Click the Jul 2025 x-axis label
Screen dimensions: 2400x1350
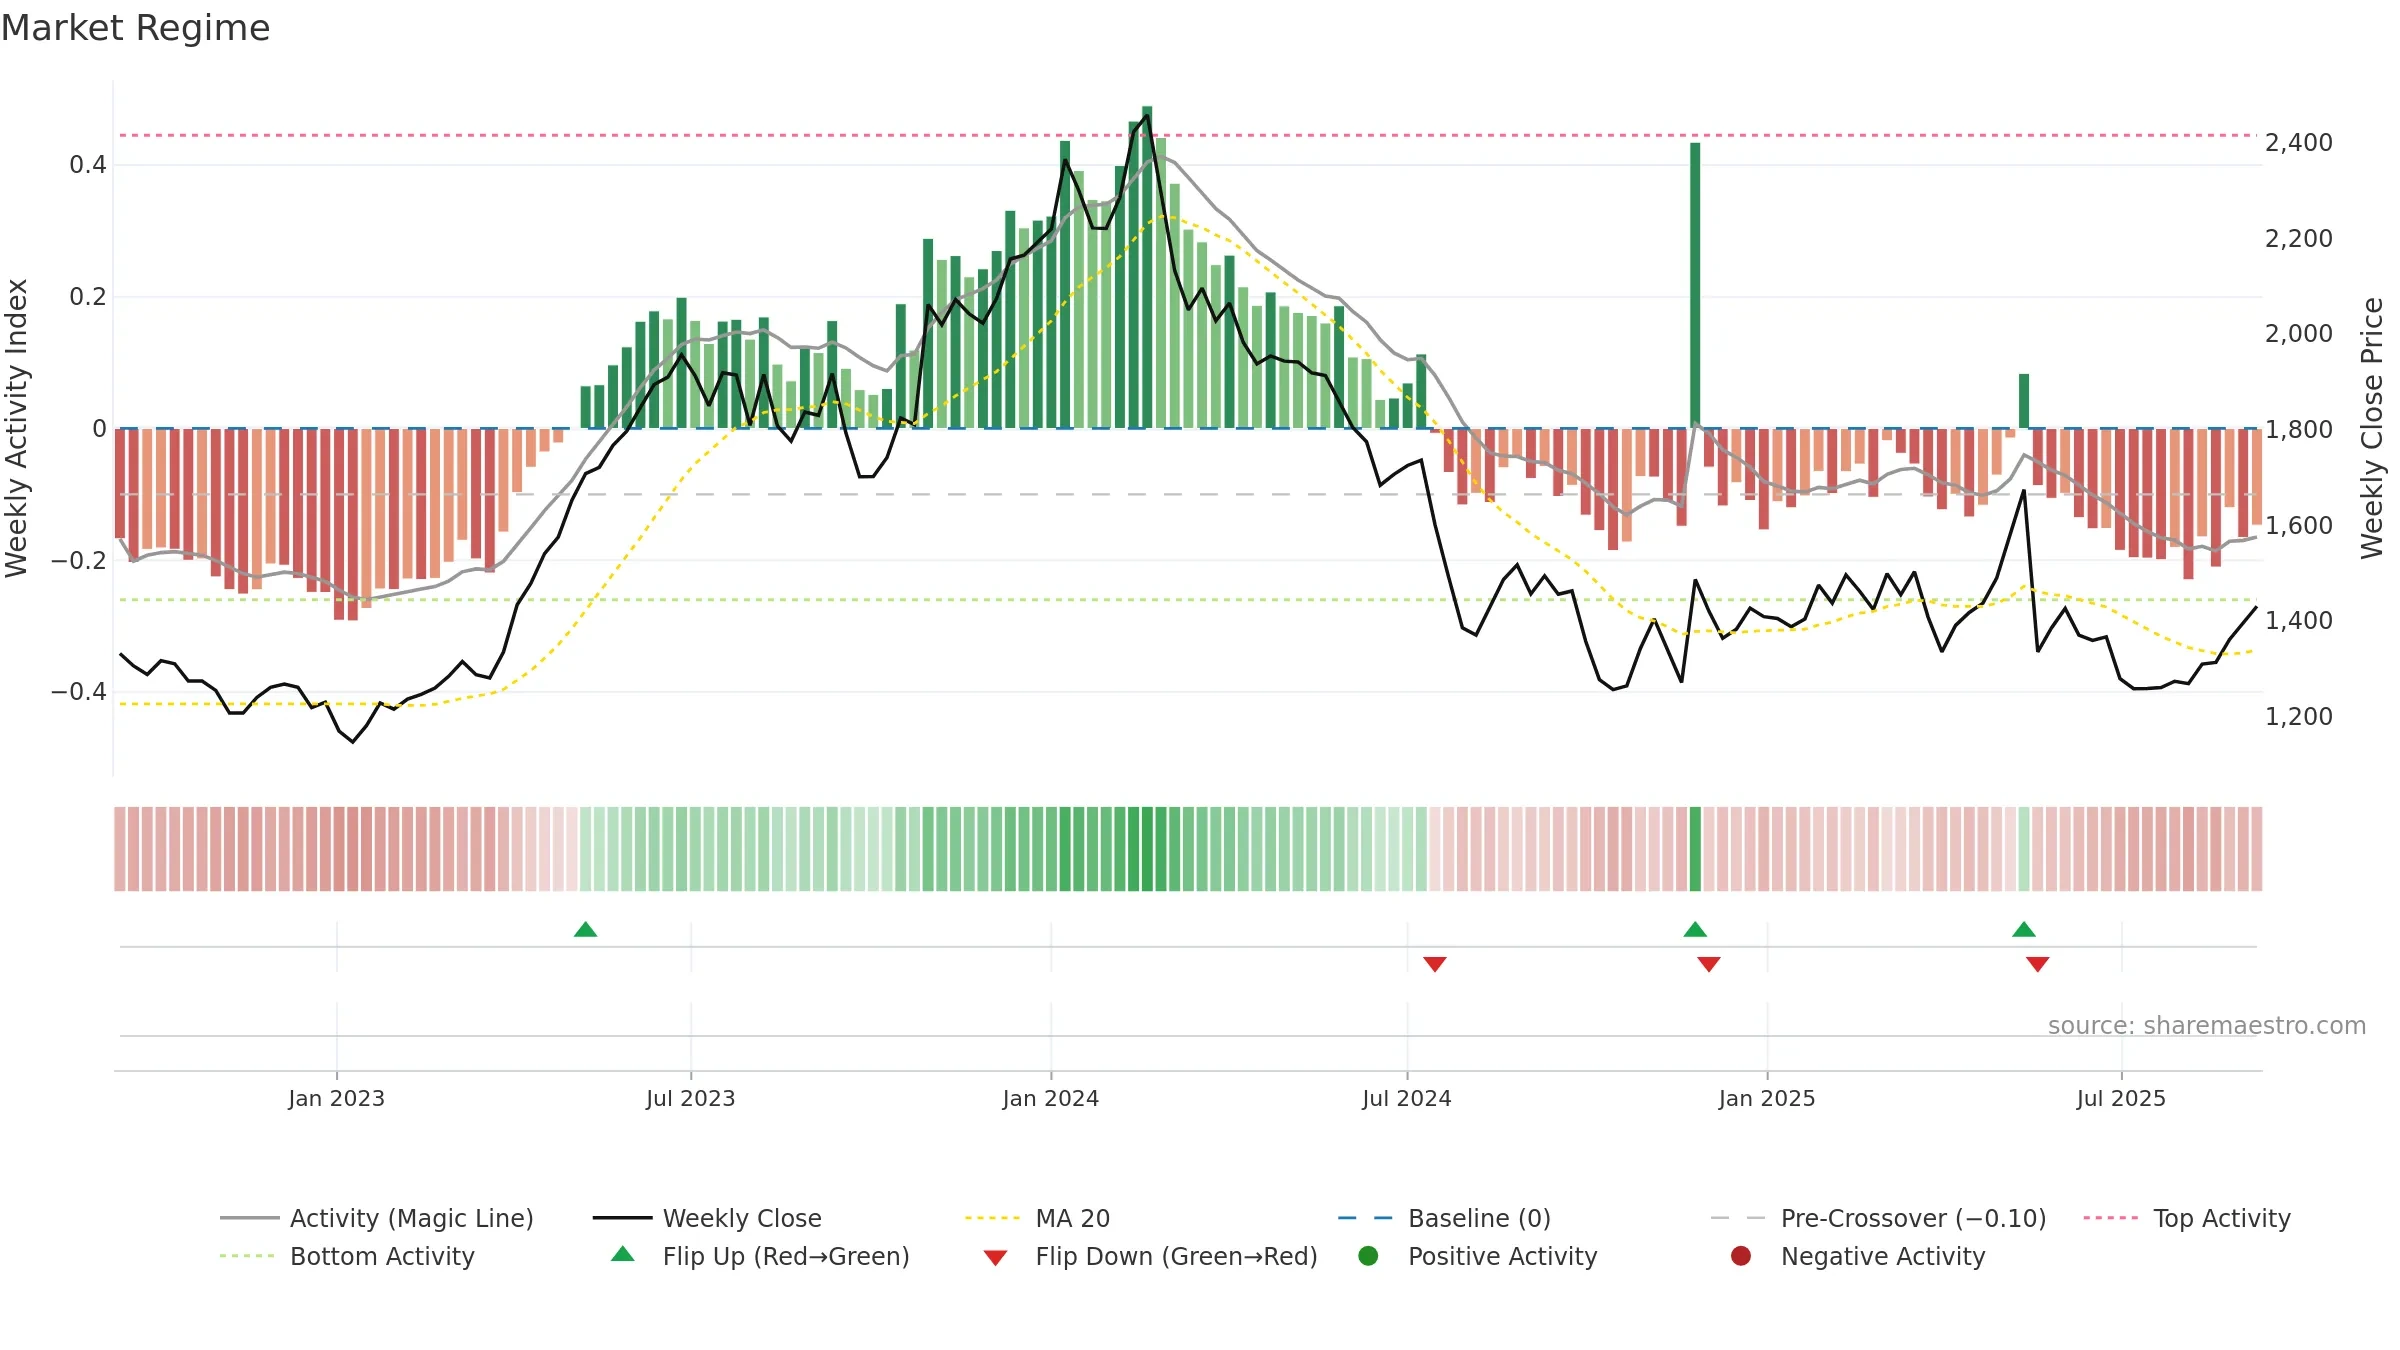[2121, 1098]
